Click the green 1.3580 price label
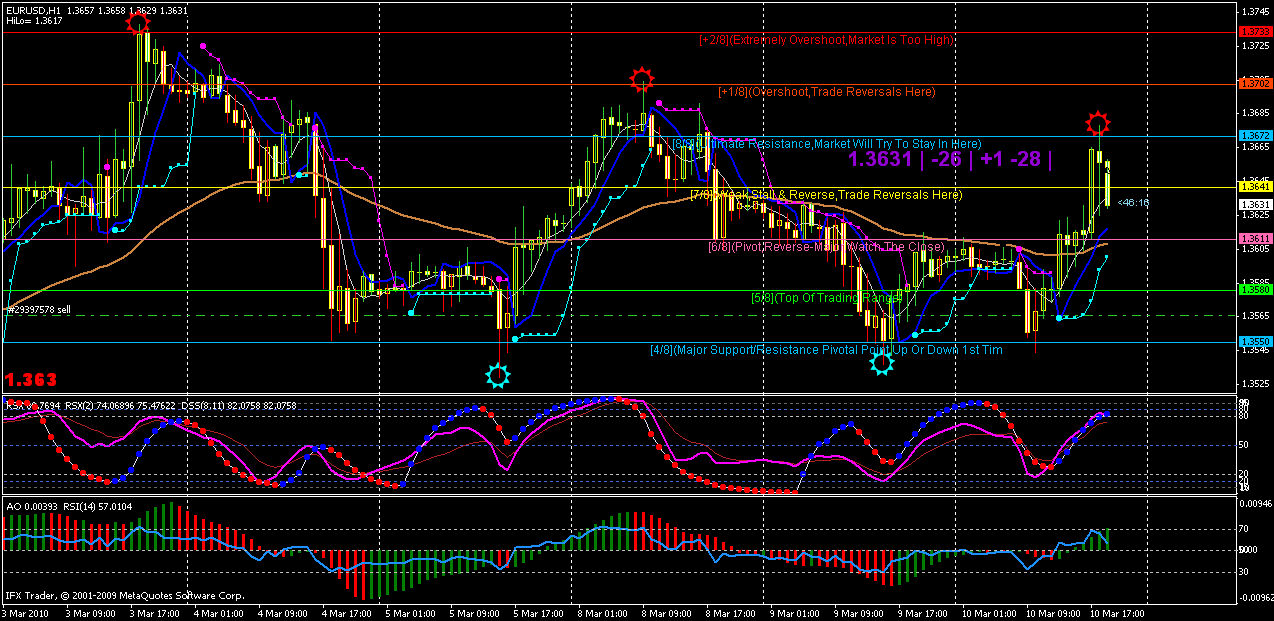This screenshot has height=621, width=1274. (1254, 290)
